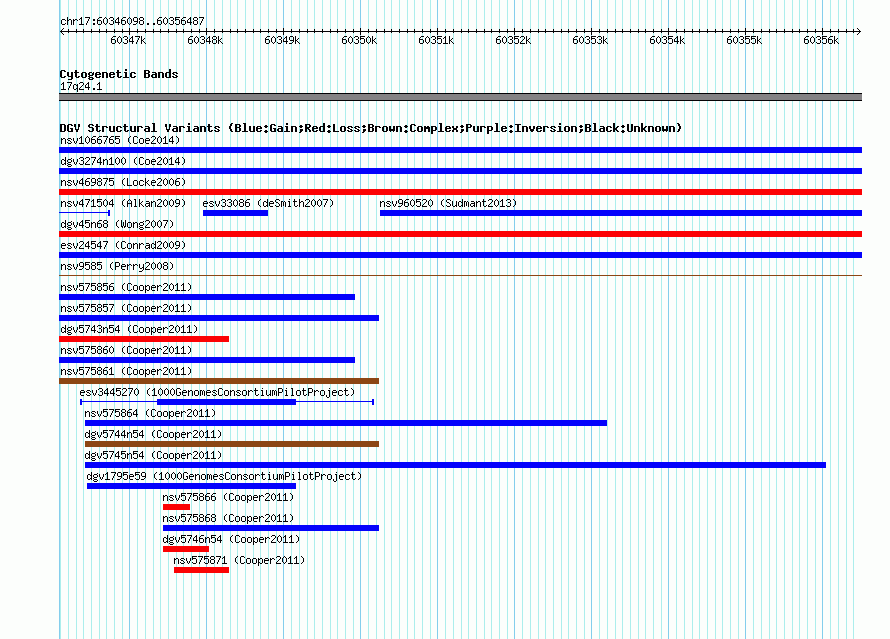Click the short blue esv33086 bar

(x=235, y=213)
